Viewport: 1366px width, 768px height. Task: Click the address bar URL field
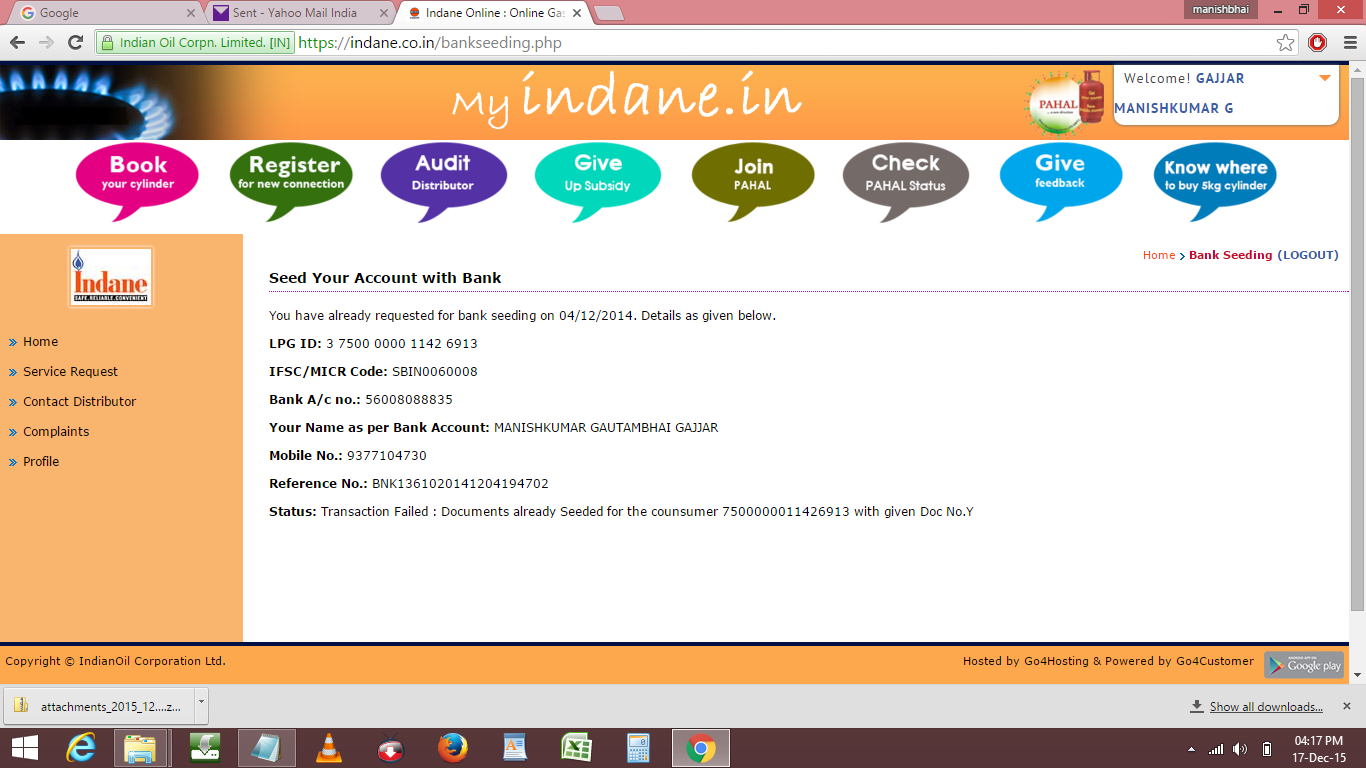pos(700,43)
